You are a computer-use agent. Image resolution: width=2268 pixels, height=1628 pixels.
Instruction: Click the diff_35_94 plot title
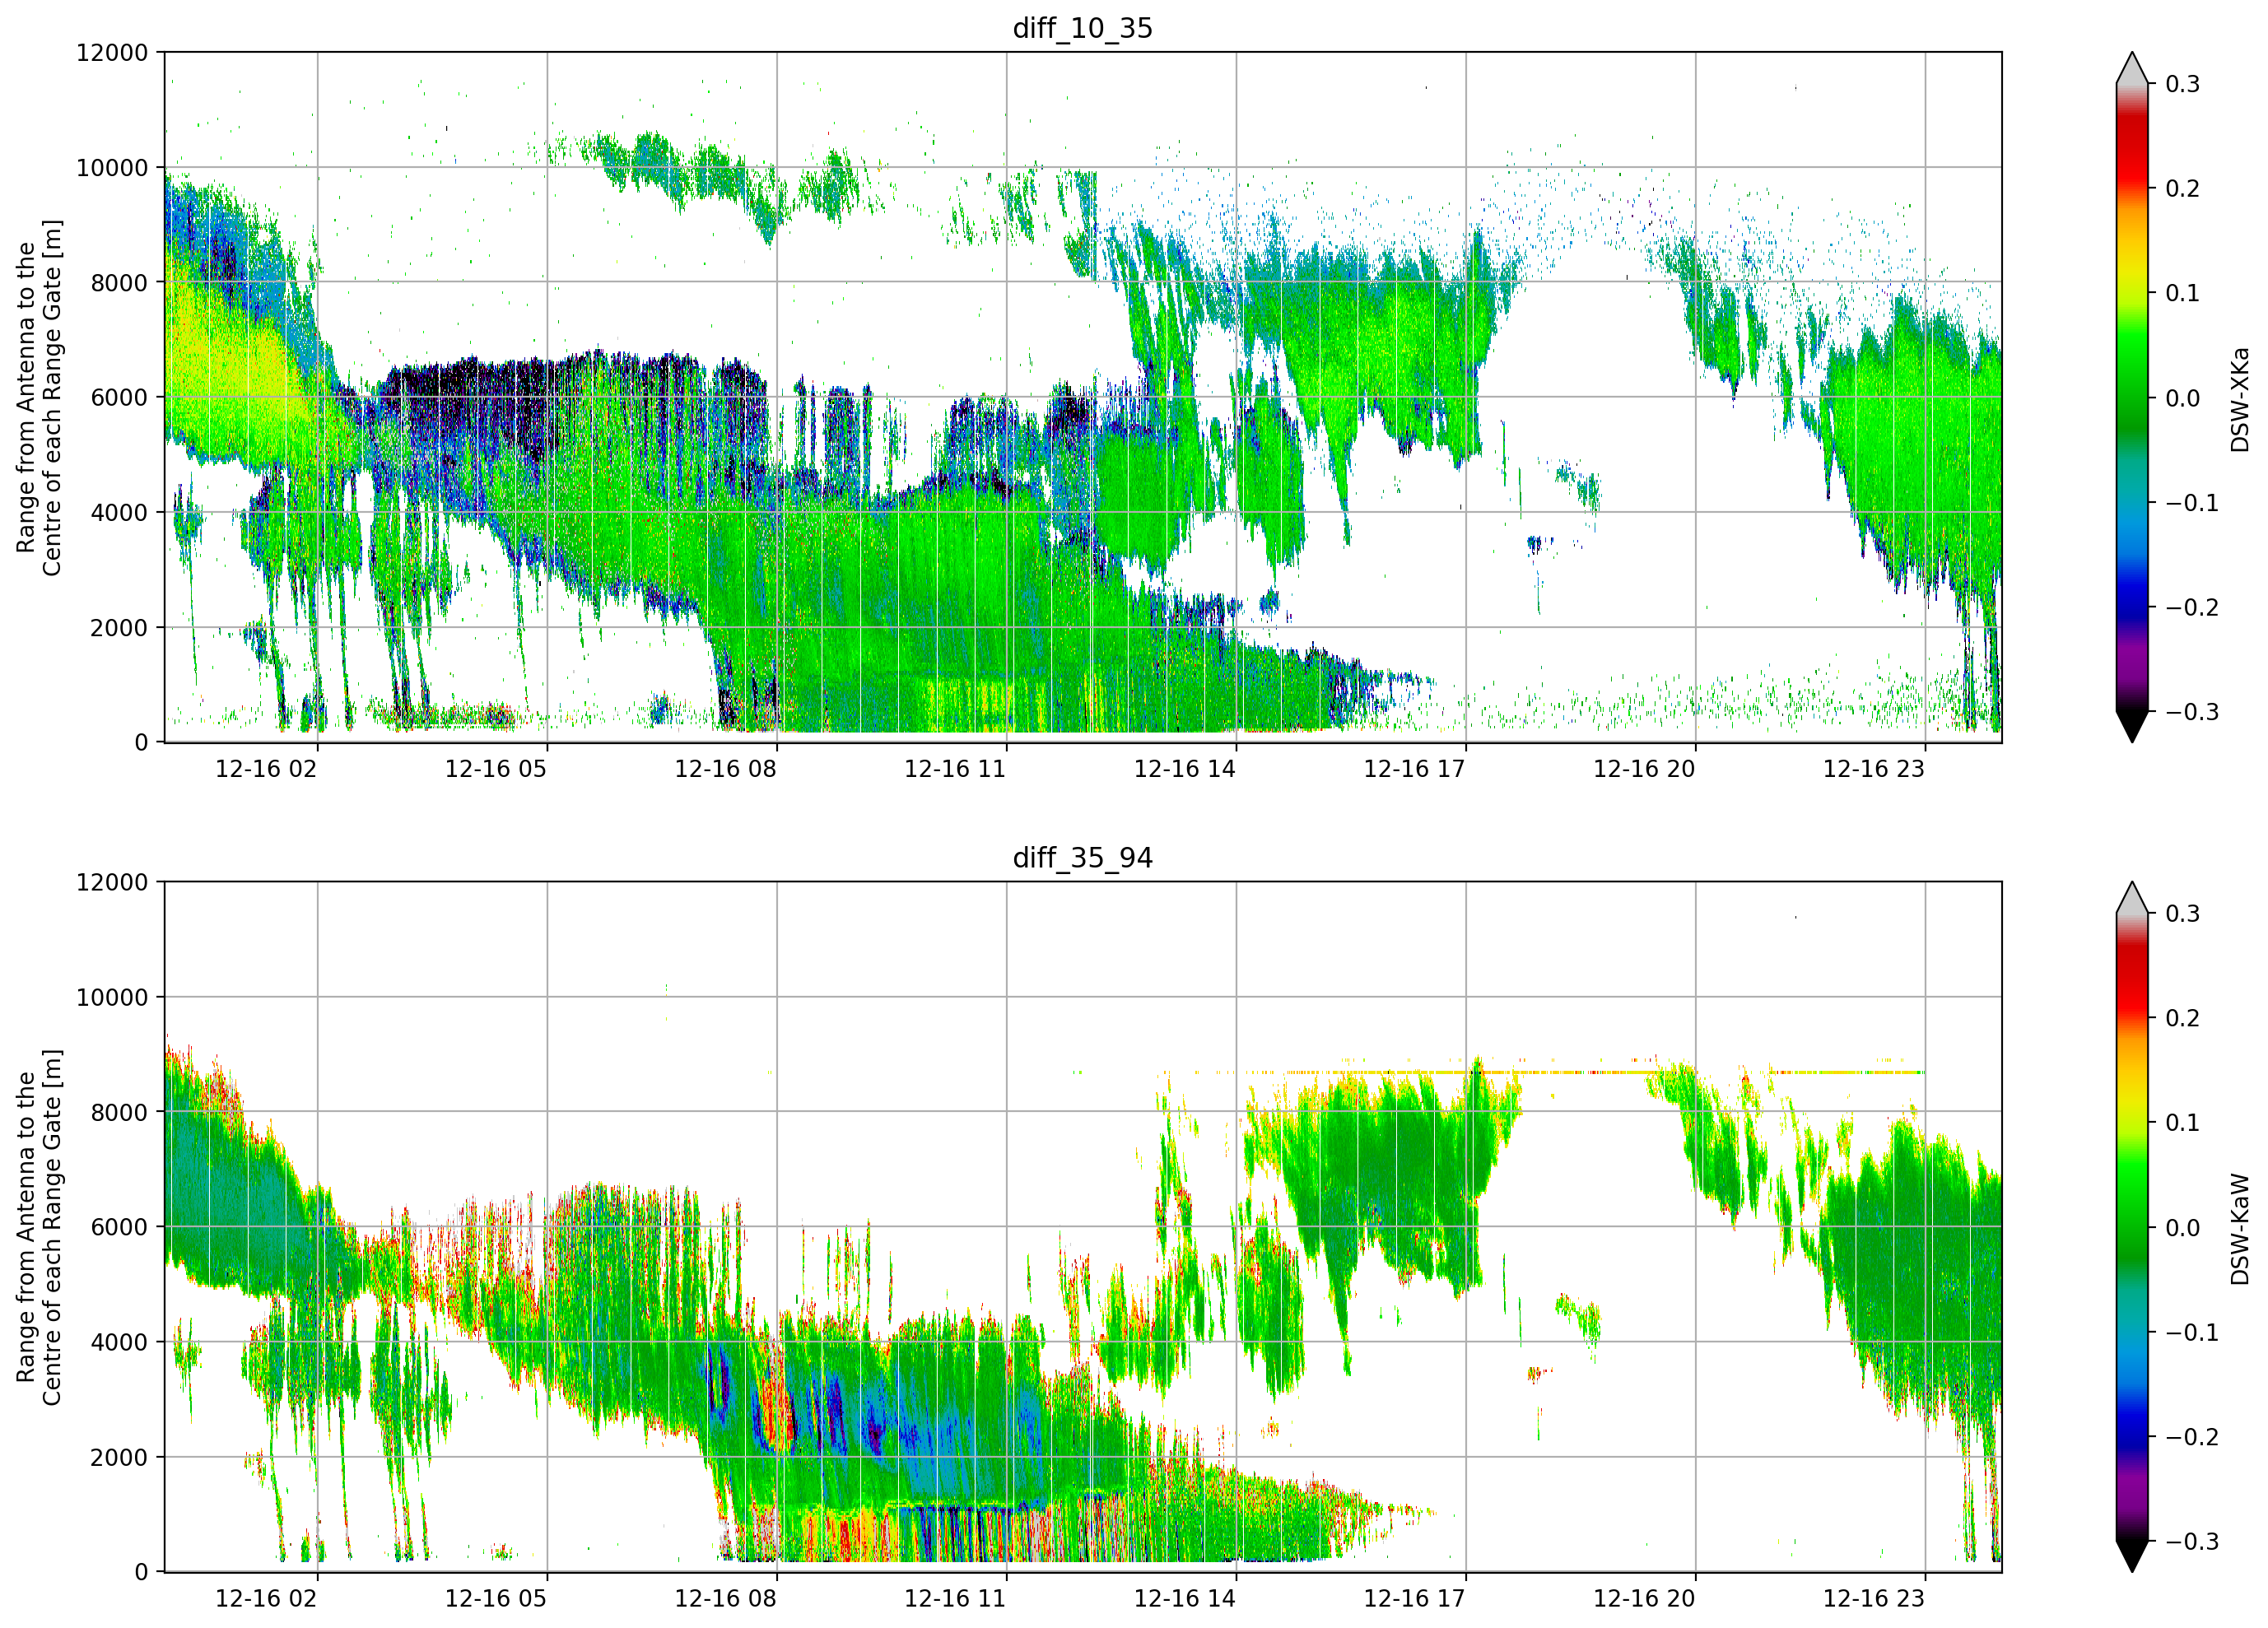tap(1082, 858)
